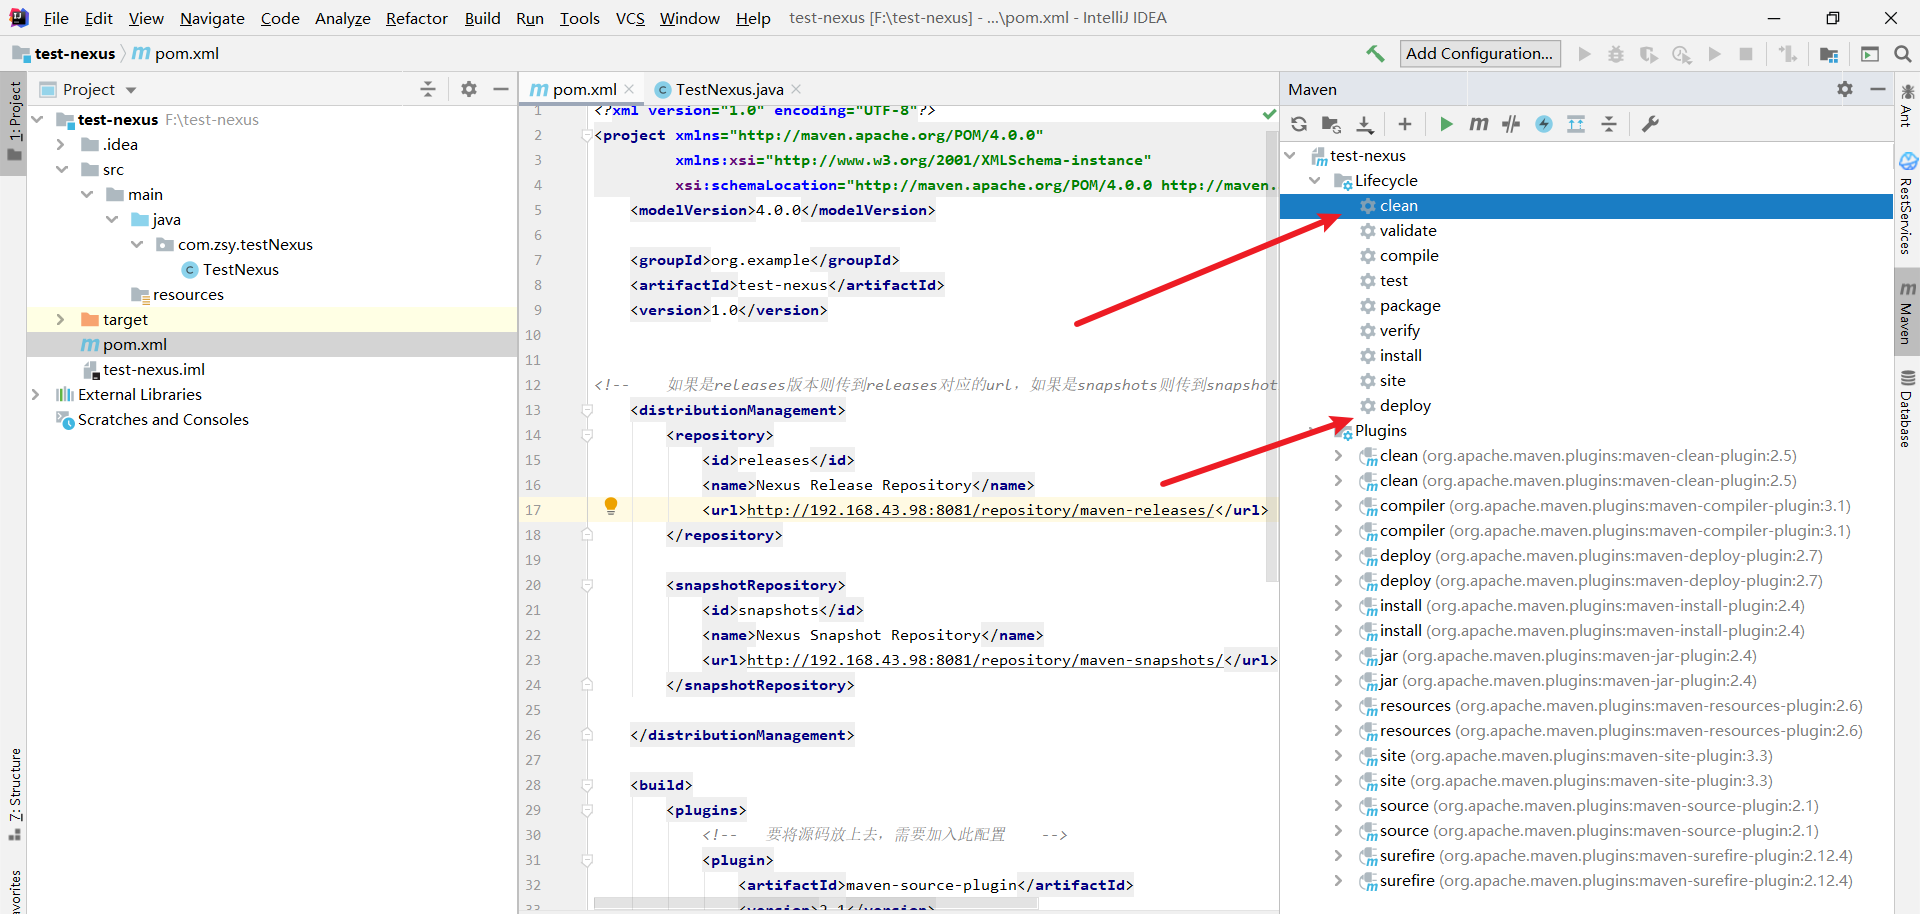Image resolution: width=1920 pixels, height=914 pixels.
Task: Open Search Everywhere magnifier icon
Action: coord(1902,54)
